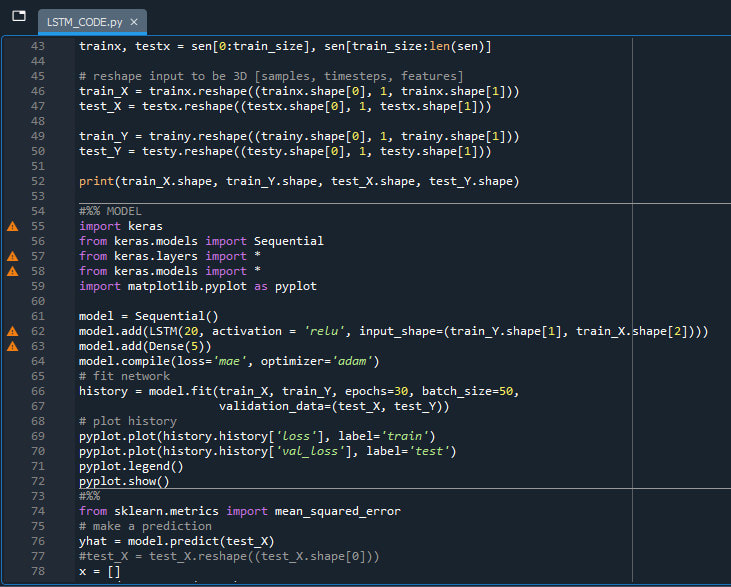
Task: Click line number 61 in gutter
Action: point(38,316)
